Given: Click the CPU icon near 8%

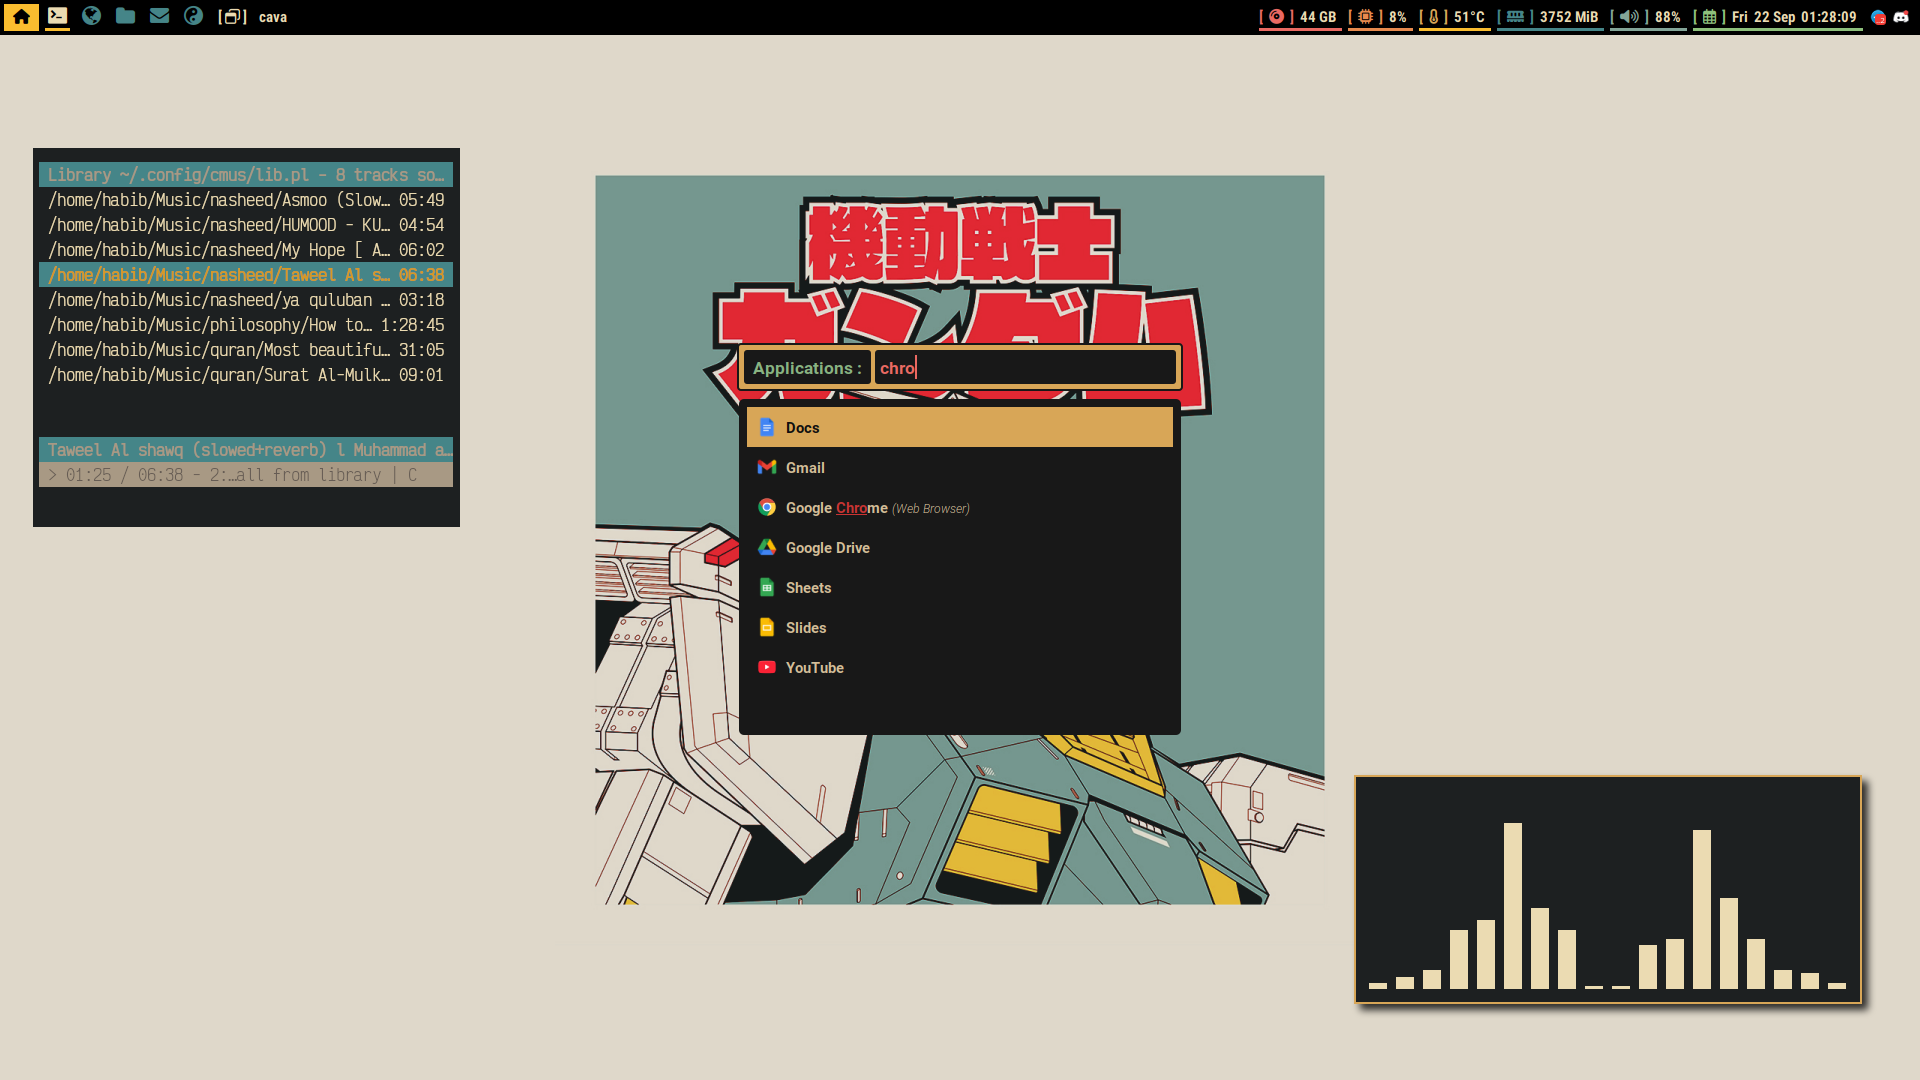Looking at the screenshot, I should click(1365, 17).
